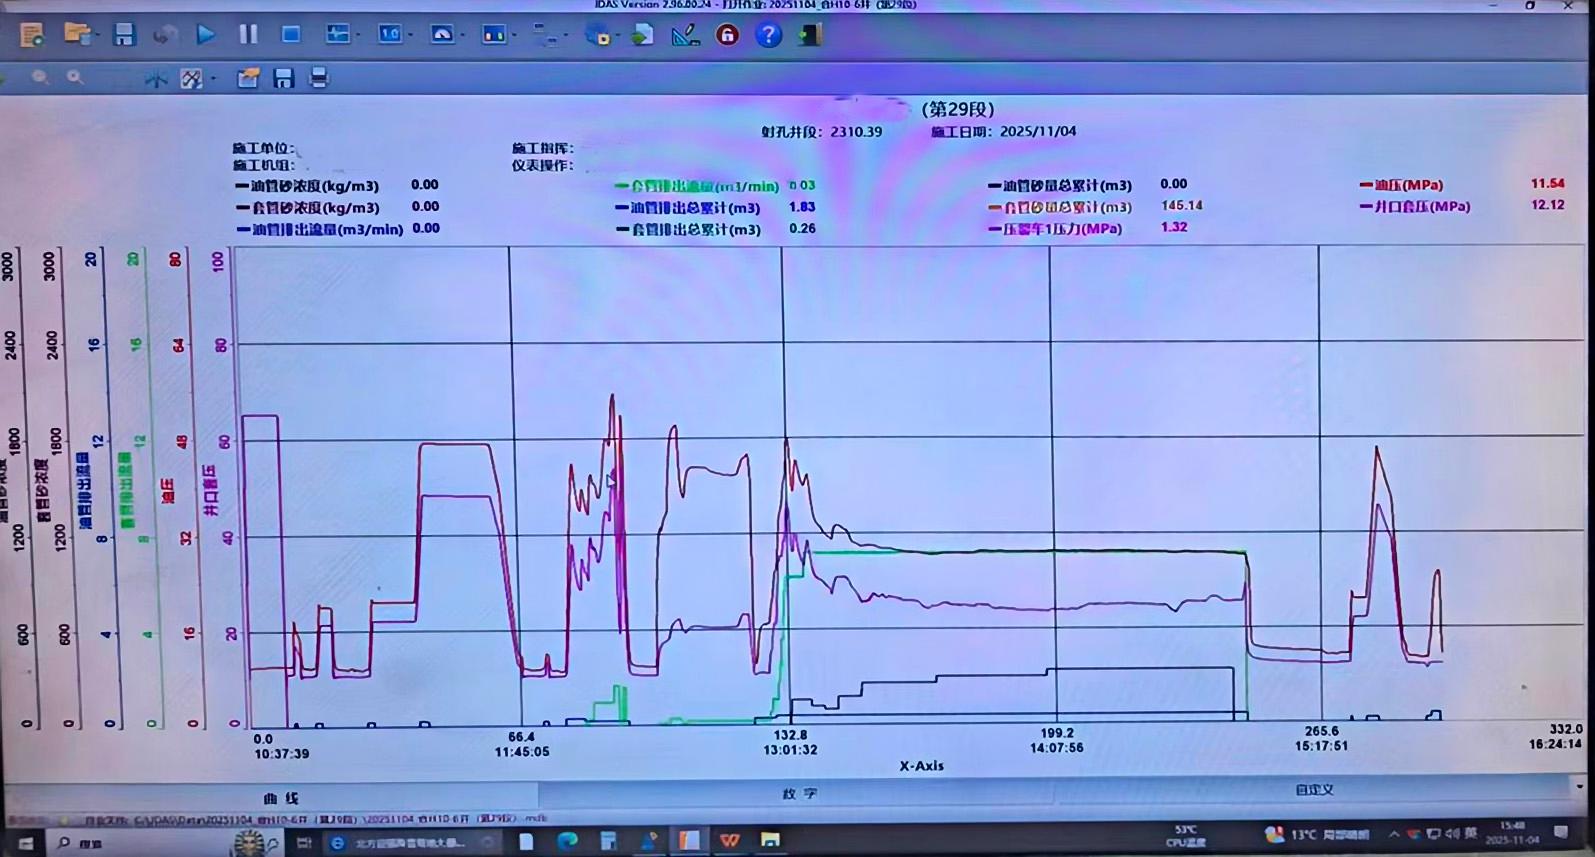Pause acquisition using the pause button

[x=248, y=35]
